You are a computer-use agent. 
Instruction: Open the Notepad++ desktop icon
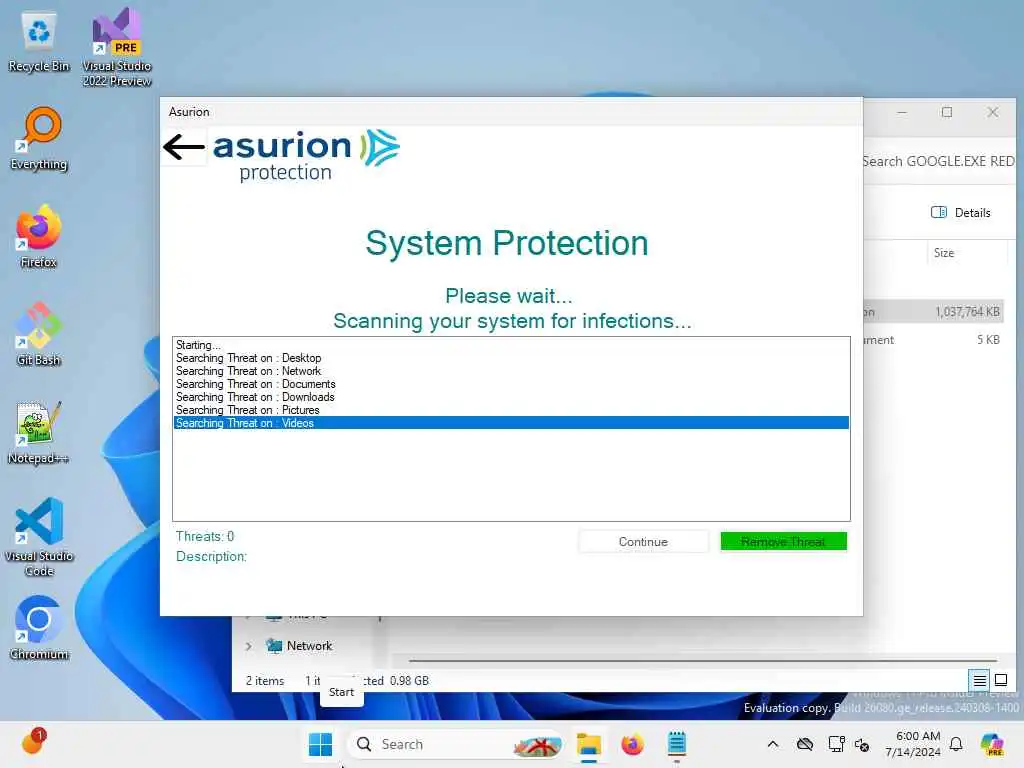tap(39, 432)
